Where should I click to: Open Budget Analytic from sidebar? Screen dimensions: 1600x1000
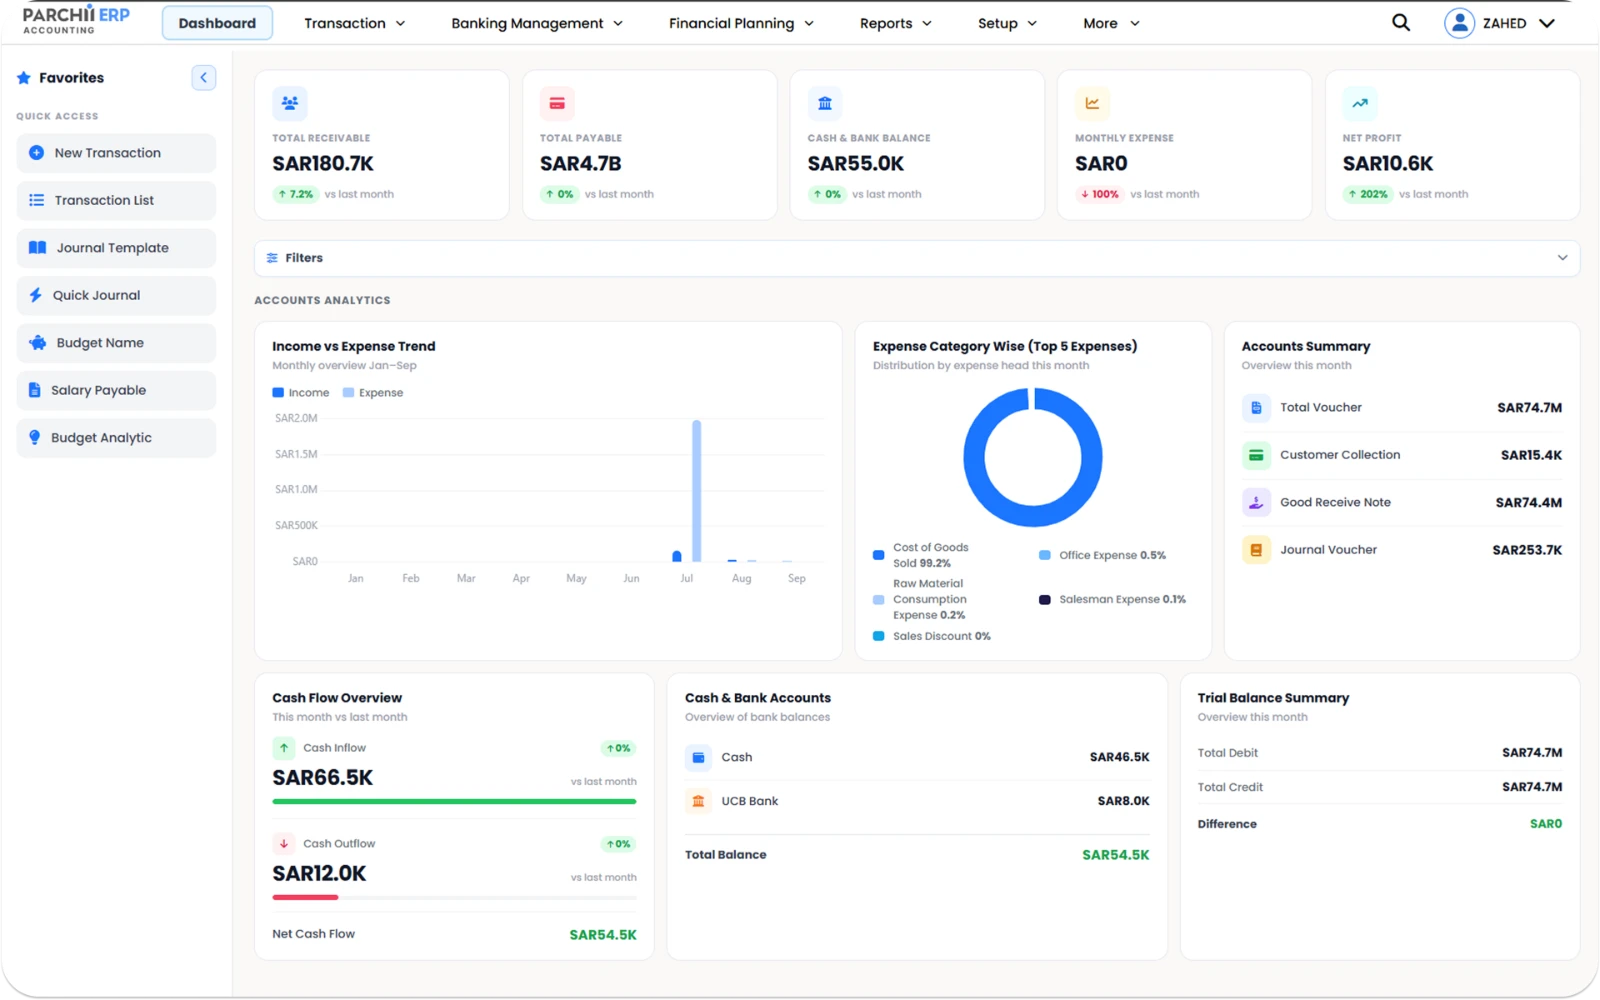[116, 438]
